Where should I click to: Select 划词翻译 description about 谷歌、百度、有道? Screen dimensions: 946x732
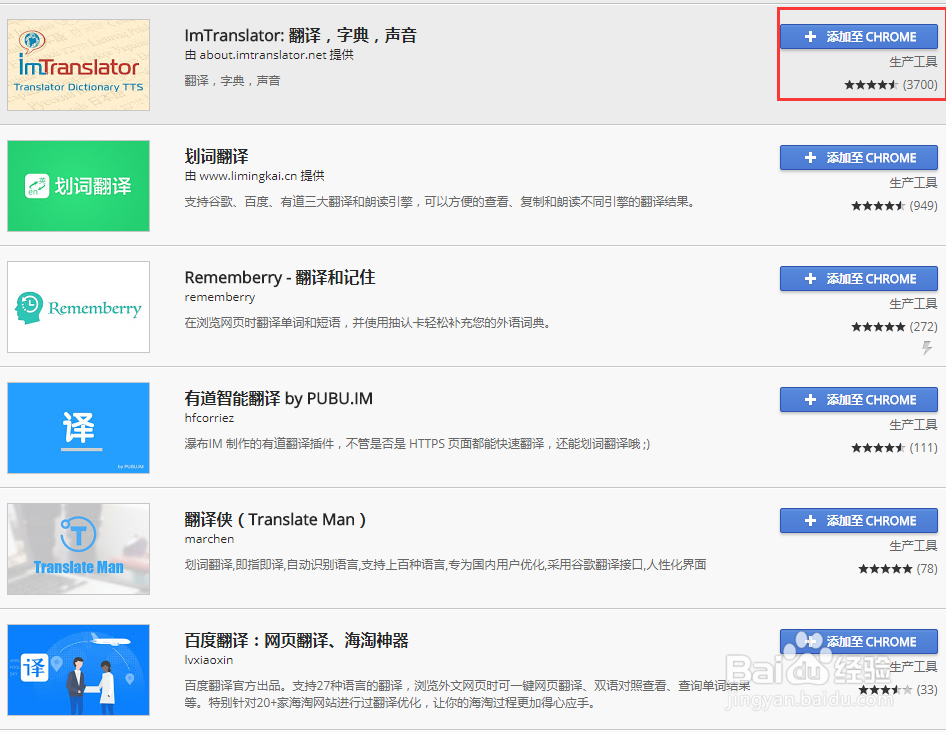[441, 202]
